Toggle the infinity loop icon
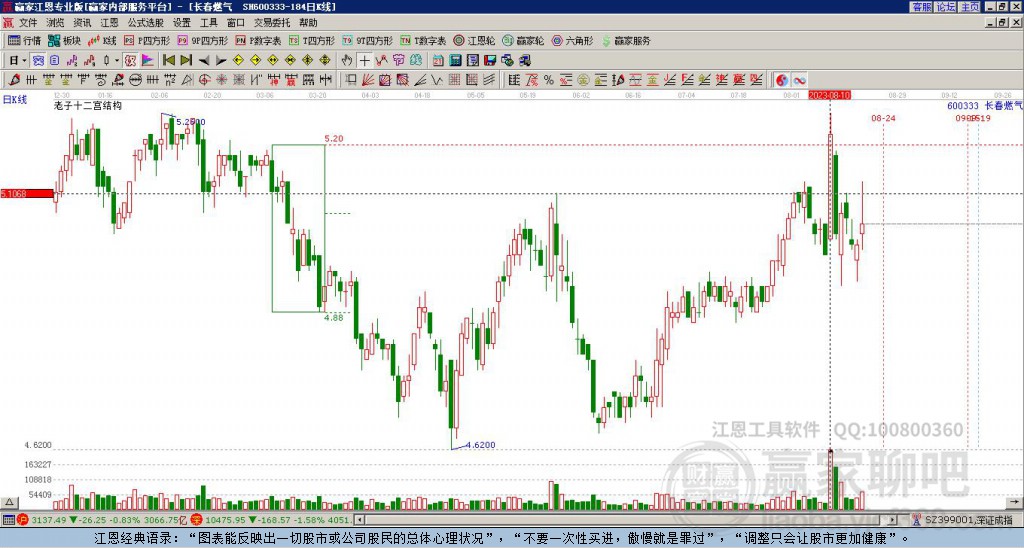 pos(799,80)
